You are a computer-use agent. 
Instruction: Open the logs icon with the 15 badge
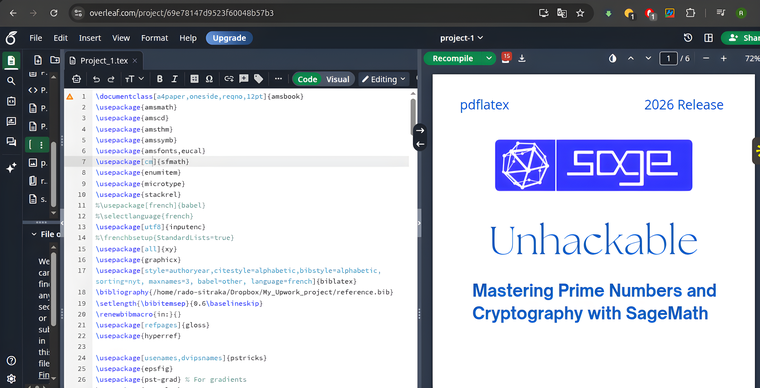(x=507, y=58)
